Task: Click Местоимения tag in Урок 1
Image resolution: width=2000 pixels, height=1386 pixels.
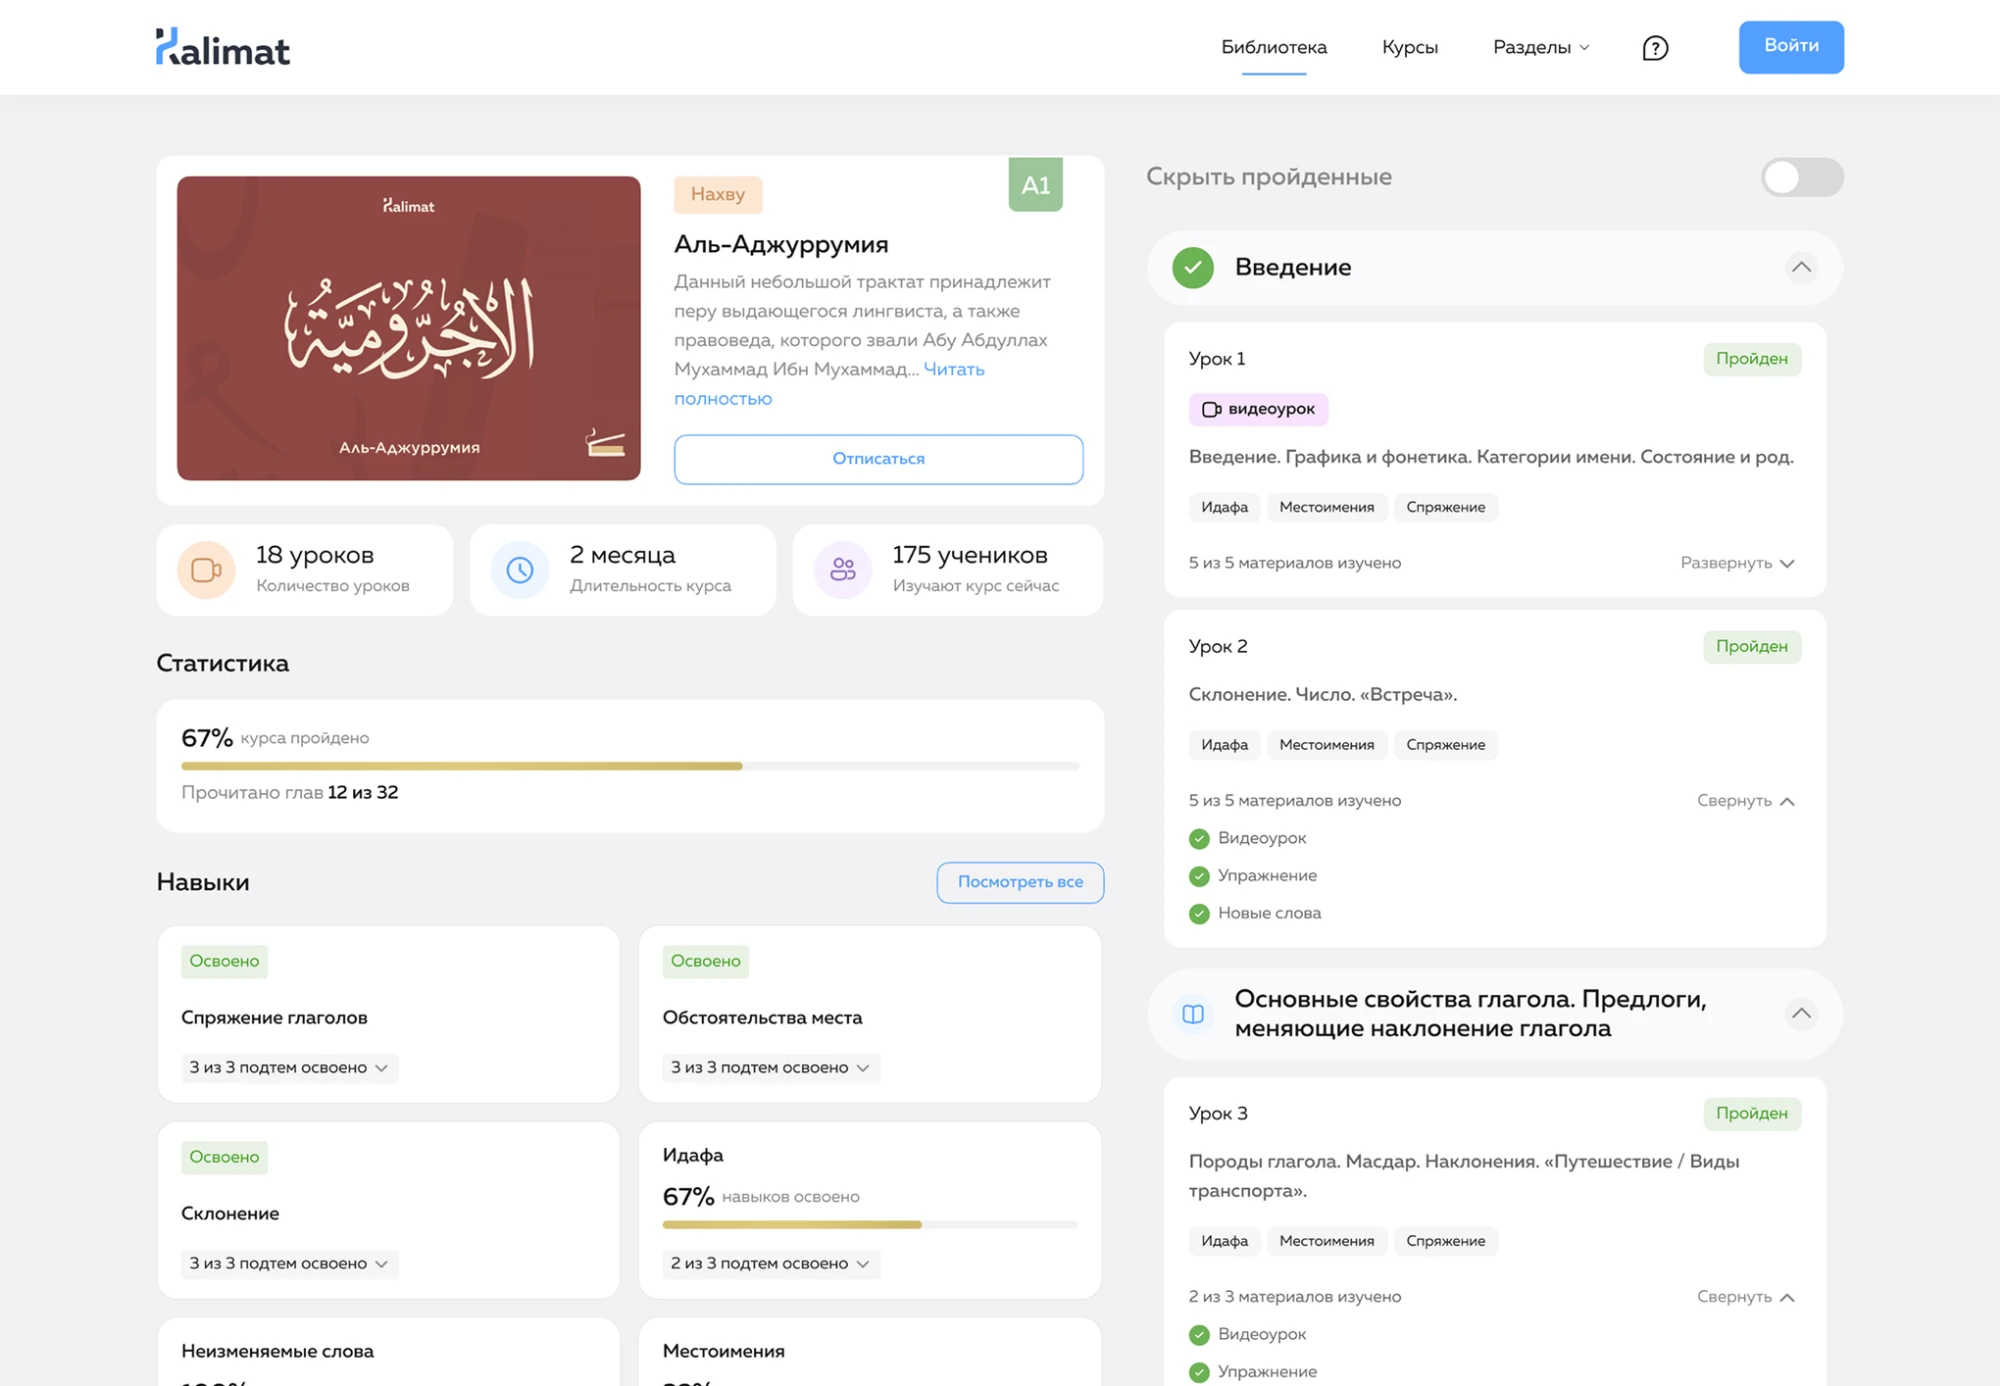Action: click(1326, 507)
